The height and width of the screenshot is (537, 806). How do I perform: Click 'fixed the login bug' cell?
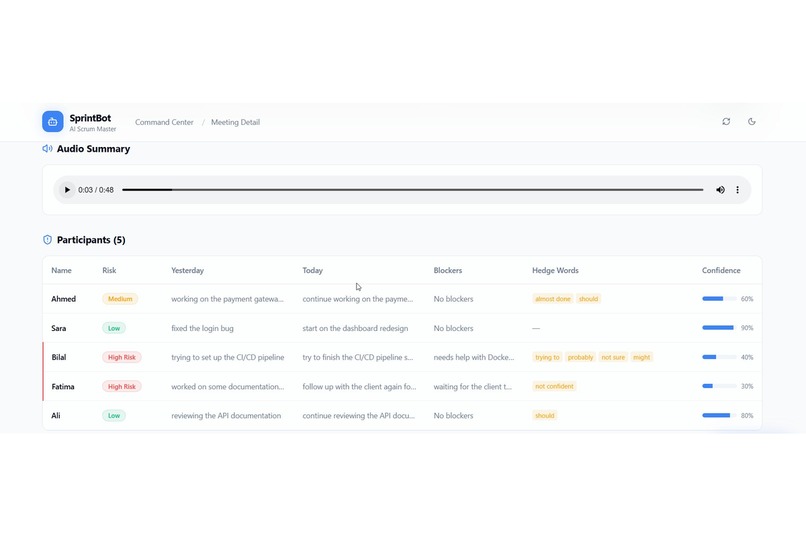coord(202,328)
